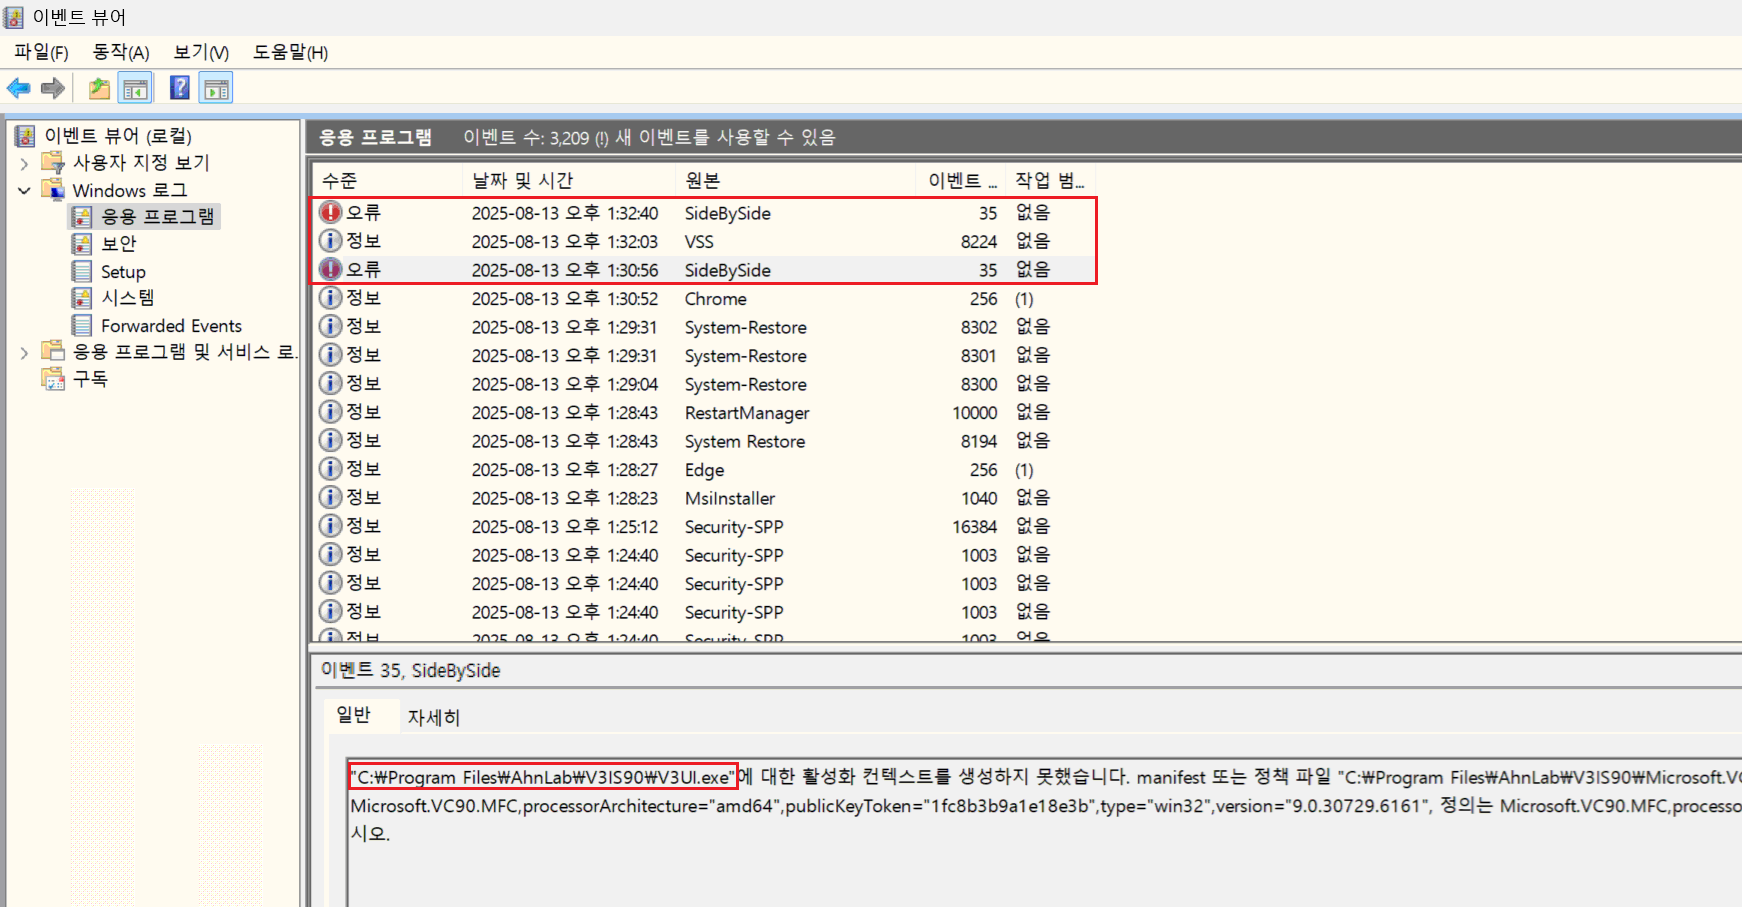Switch to the 자세히 tab
The height and width of the screenshot is (907, 1742).
(x=433, y=717)
